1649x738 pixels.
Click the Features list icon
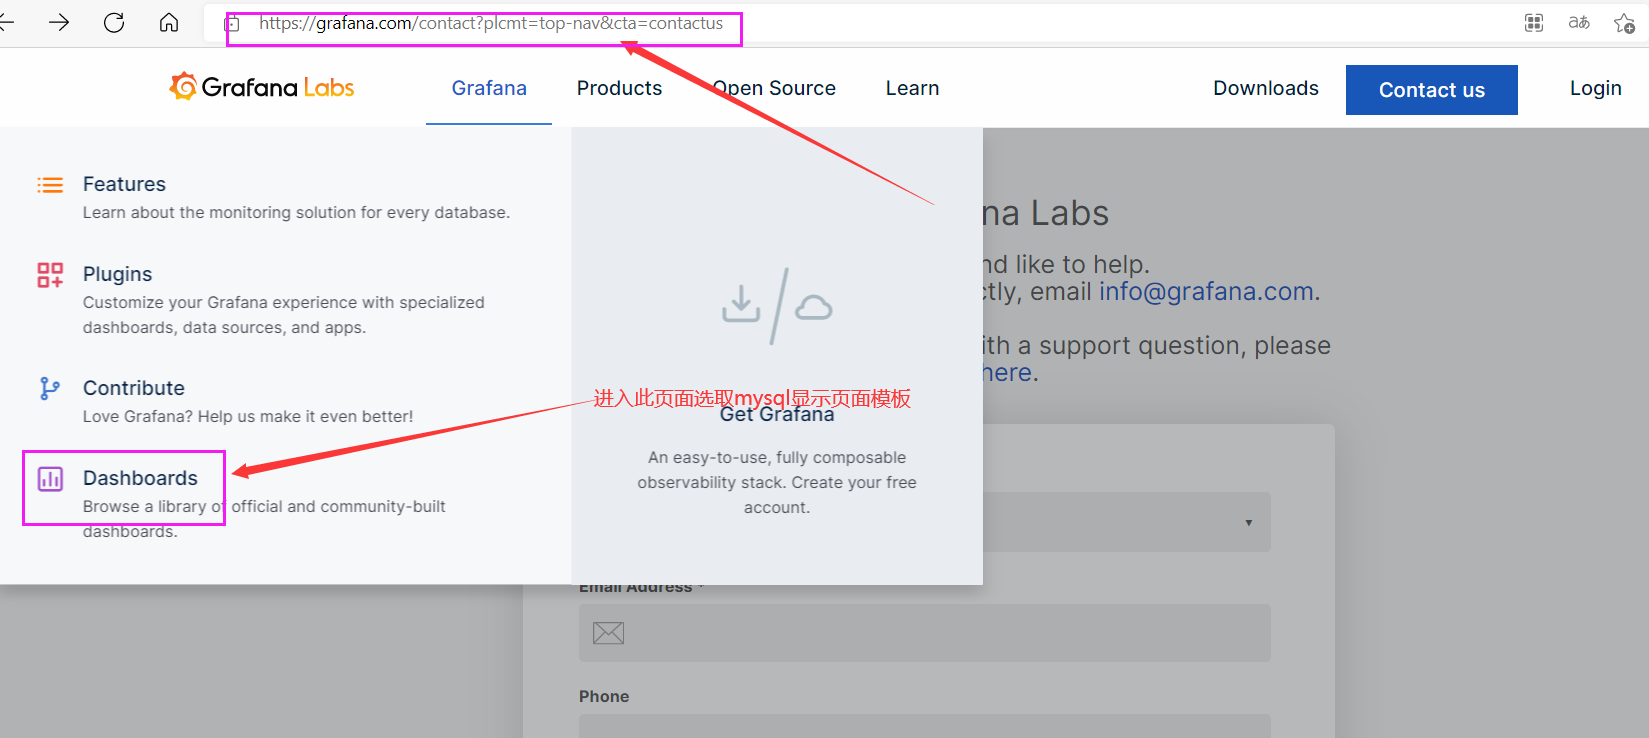pyautogui.click(x=50, y=185)
